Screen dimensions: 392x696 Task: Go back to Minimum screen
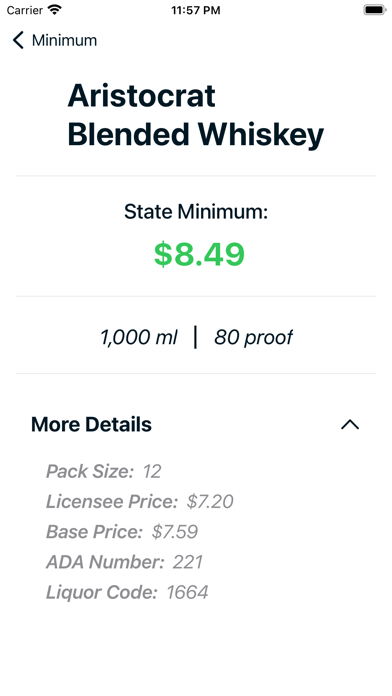click(55, 40)
